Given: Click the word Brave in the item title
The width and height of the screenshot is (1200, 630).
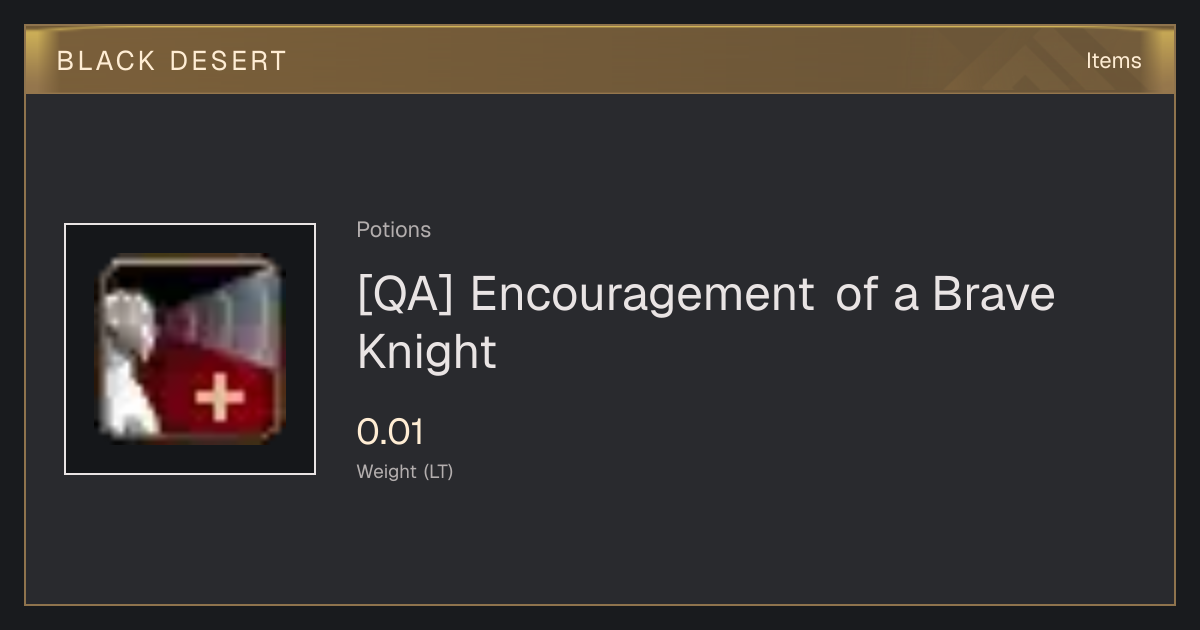Looking at the screenshot, I should tap(993, 295).
